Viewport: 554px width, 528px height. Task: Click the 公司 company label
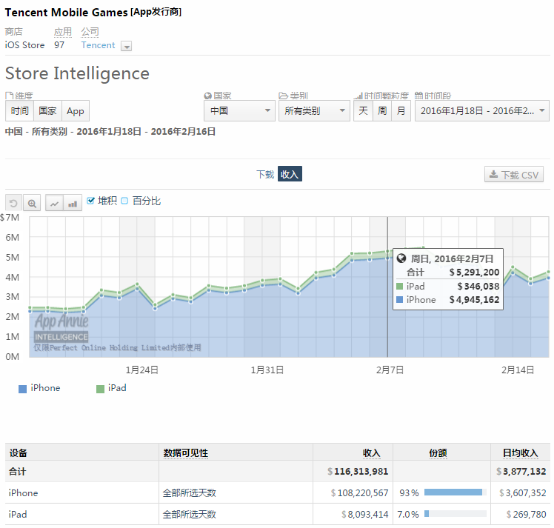point(90,32)
